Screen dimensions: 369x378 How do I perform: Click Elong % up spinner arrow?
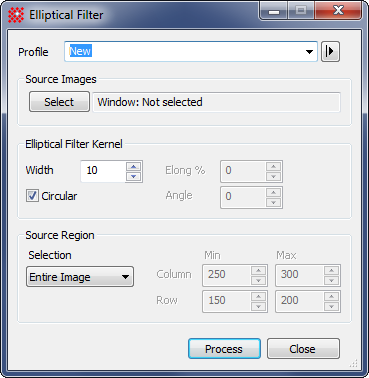coord(273,166)
